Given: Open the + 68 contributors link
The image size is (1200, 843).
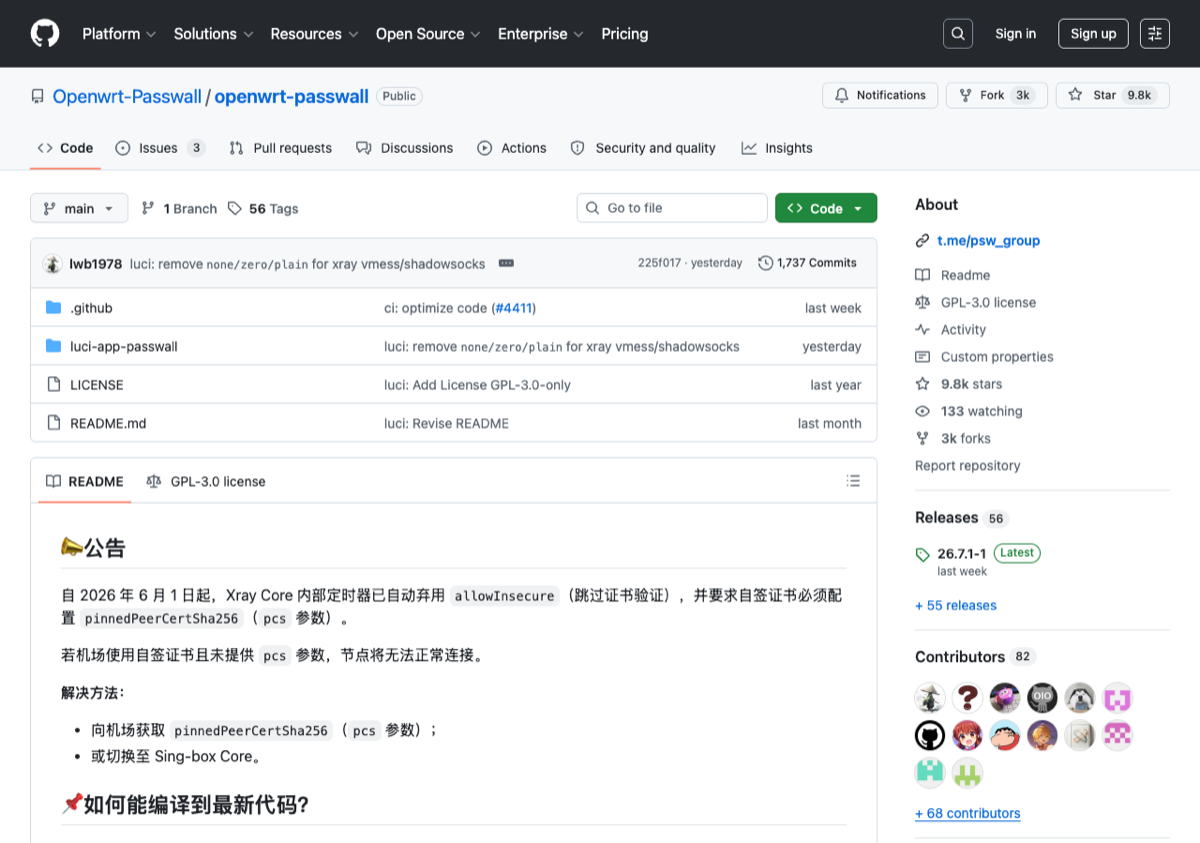Looking at the screenshot, I should 968,813.
